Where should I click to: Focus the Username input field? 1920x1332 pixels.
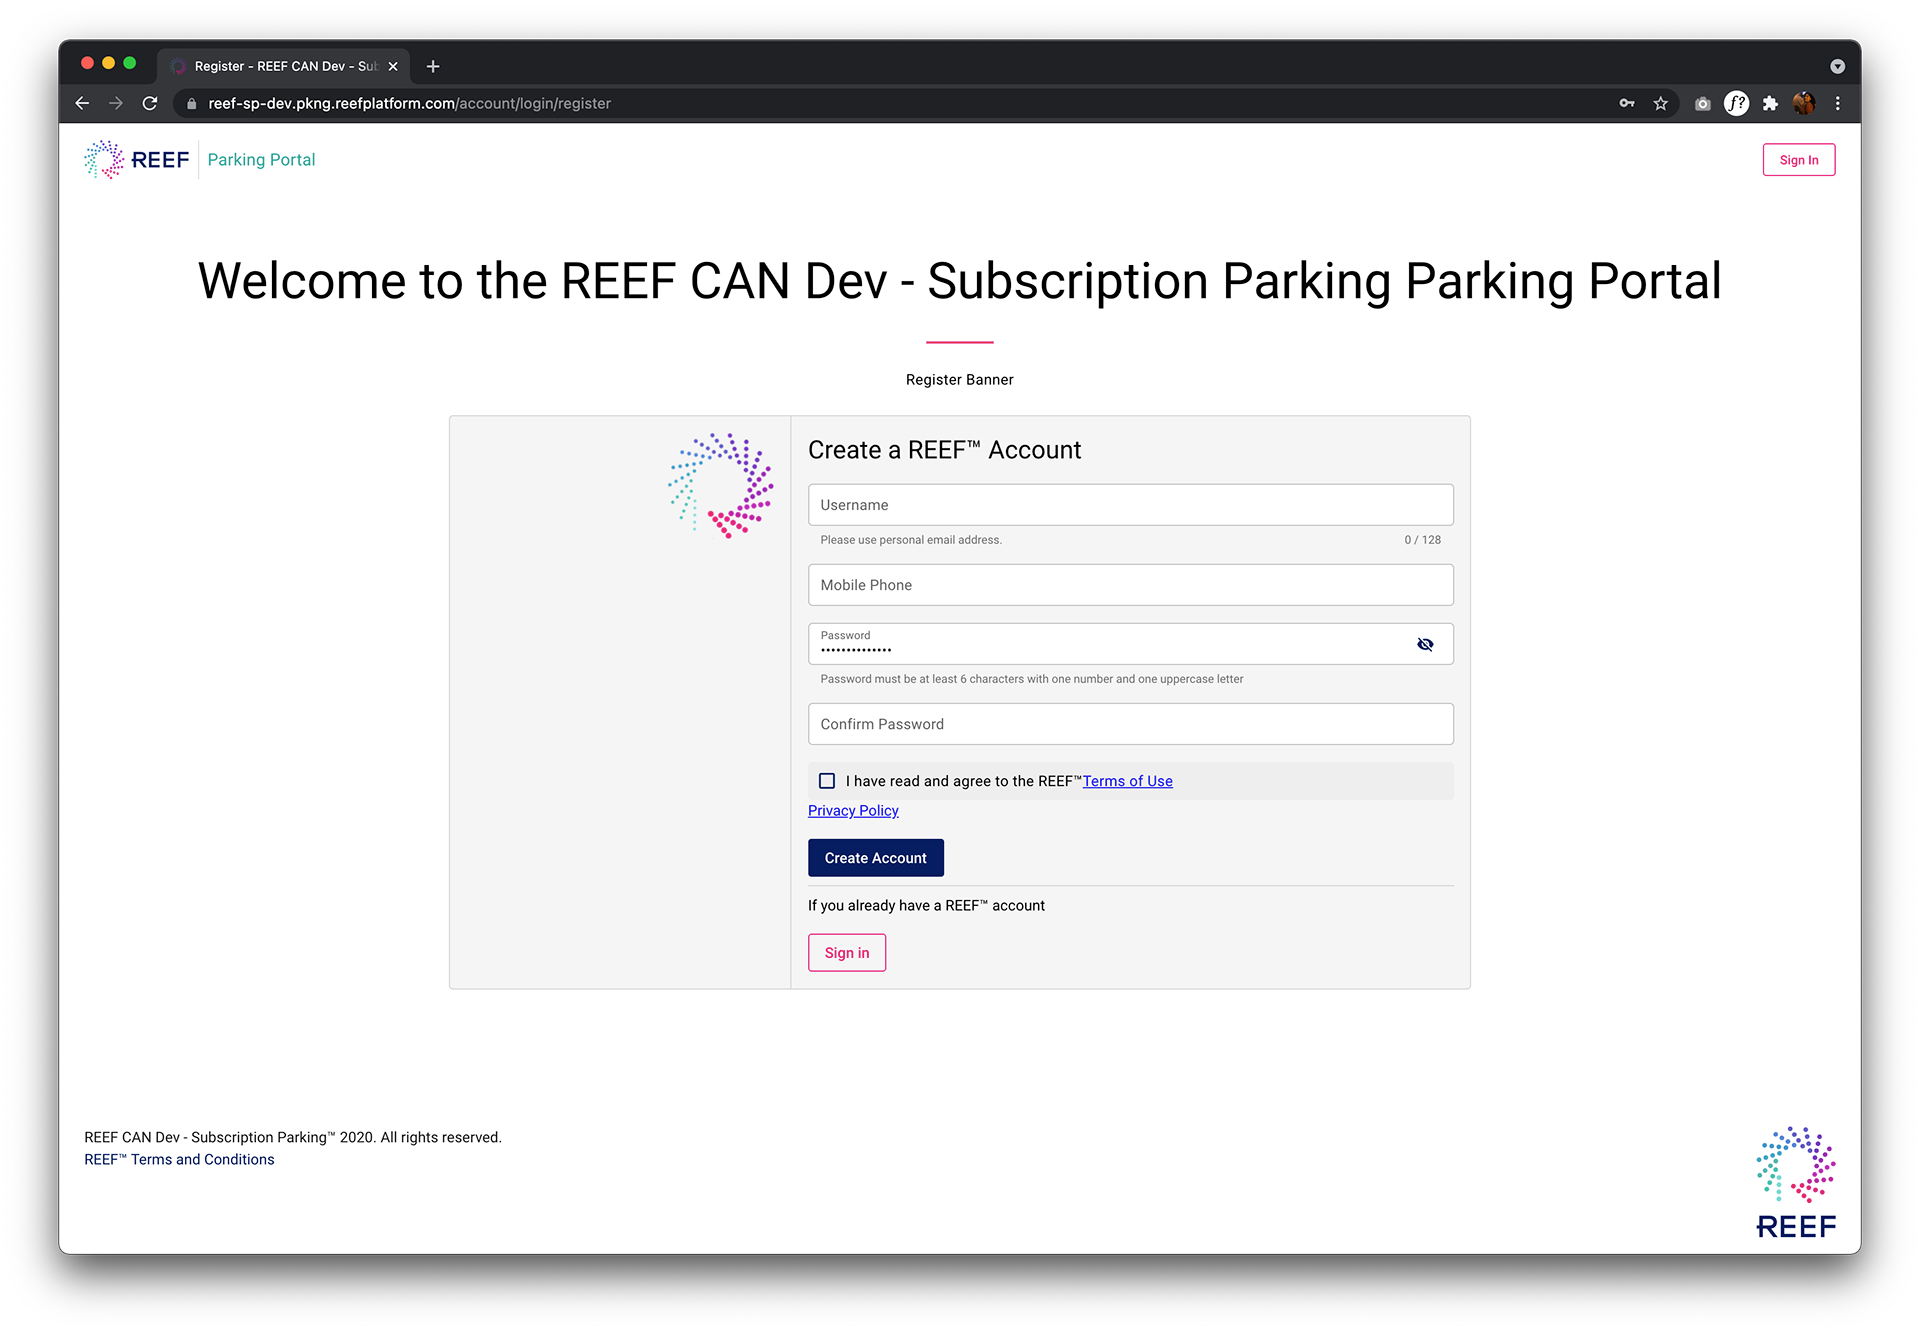(1130, 505)
